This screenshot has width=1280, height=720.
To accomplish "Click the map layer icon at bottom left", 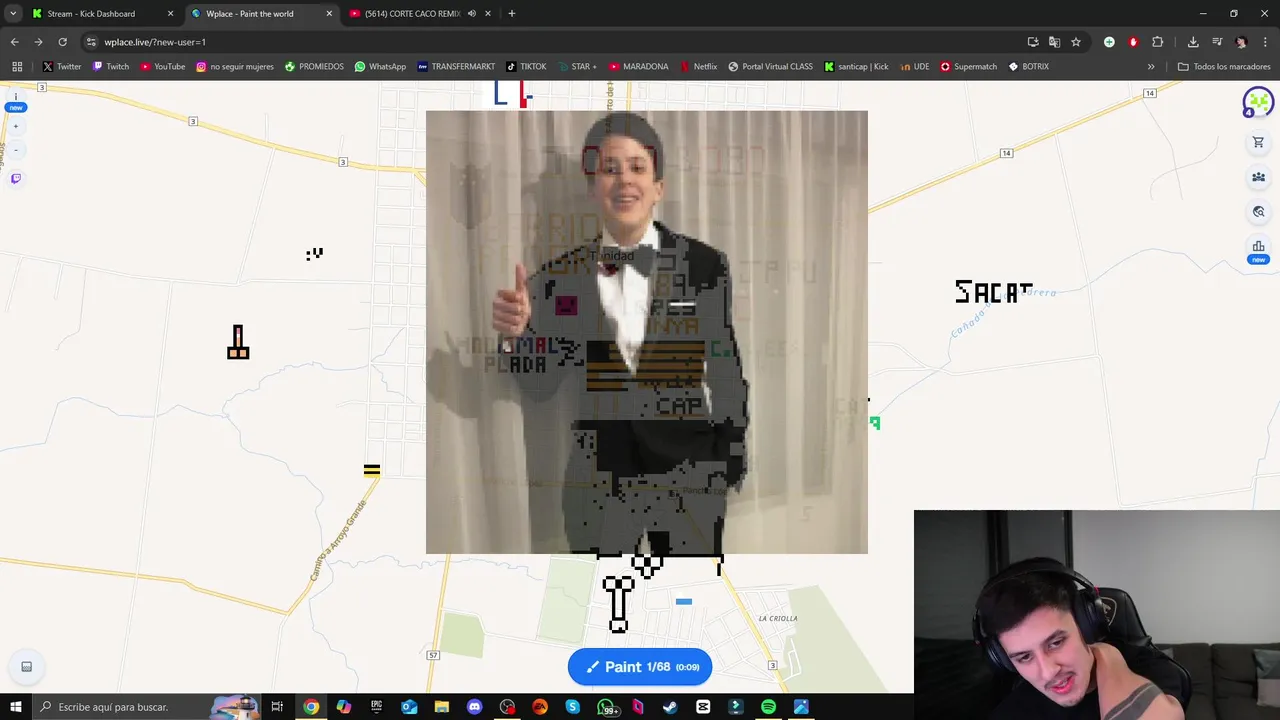I will 27,667.
